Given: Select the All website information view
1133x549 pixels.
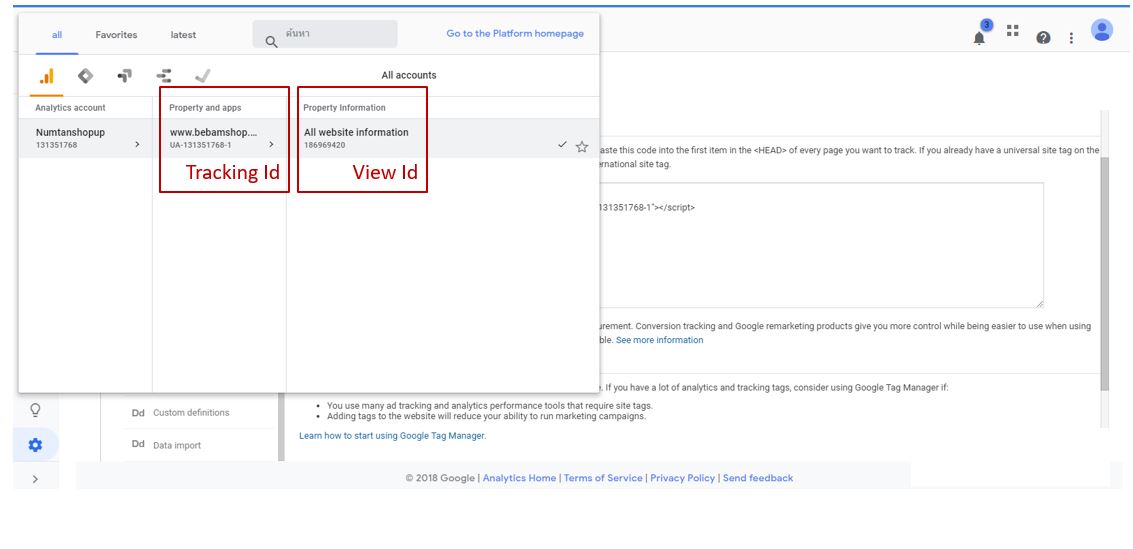Looking at the screenshot, I should click(442, 139).
